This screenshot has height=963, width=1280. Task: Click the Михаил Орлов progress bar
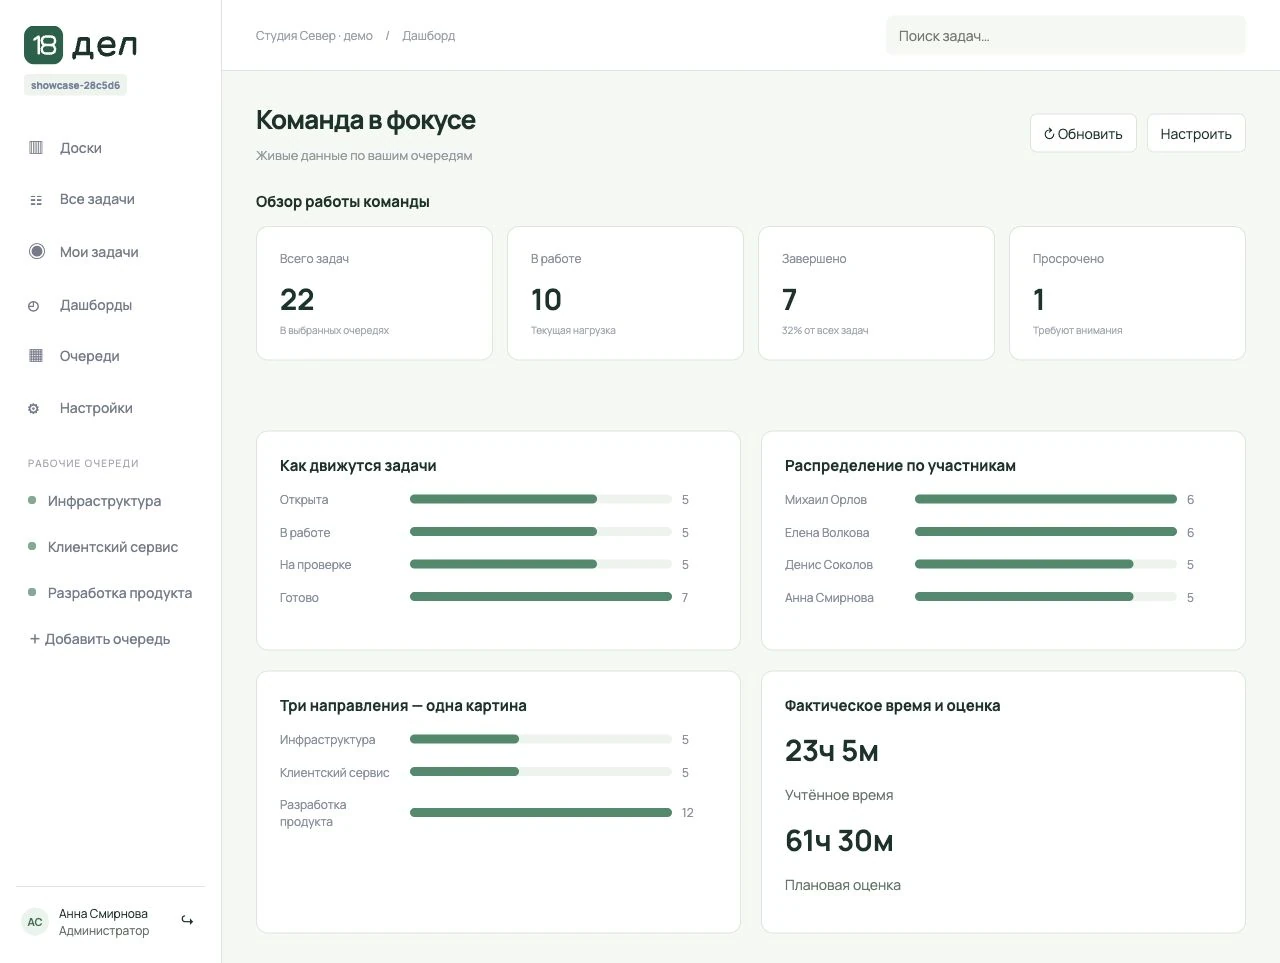1046,499
